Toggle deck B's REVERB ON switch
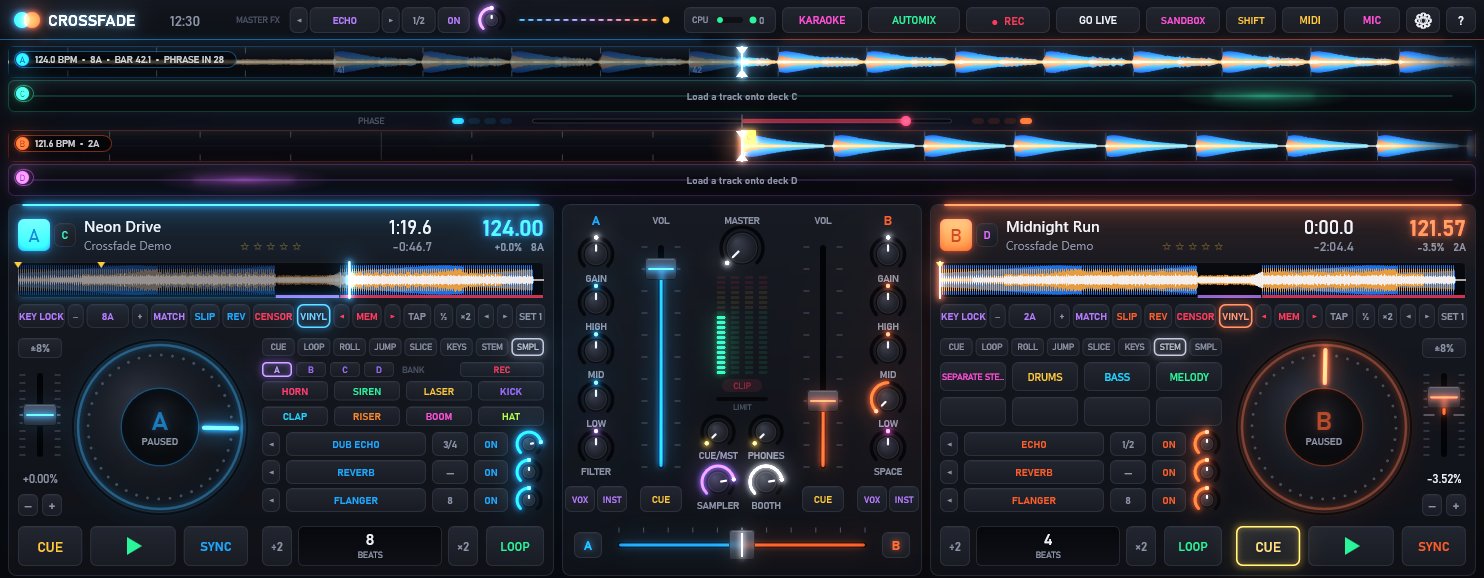Image resolution: width=1484 pixels, height=578 pixels. [x=1168, y=472]
